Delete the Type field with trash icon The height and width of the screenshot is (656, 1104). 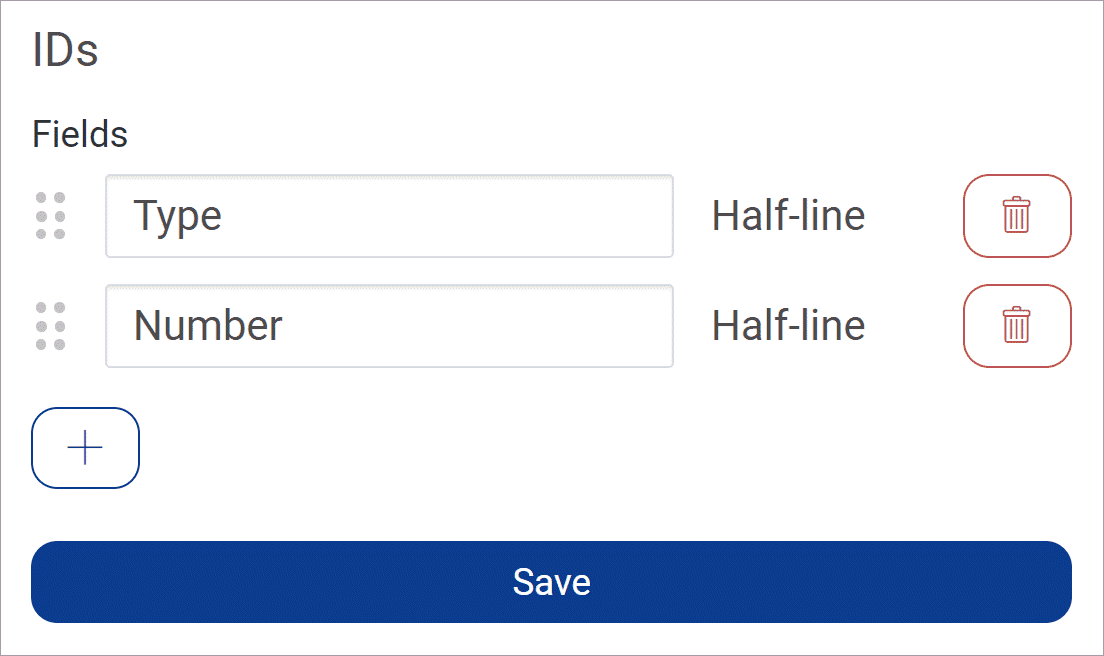[1017, 215]
